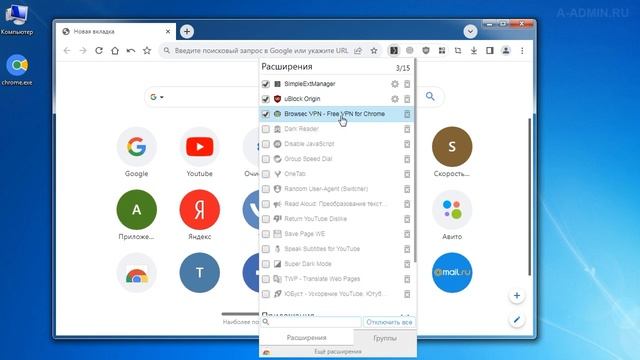Click the extension search input field

(x=311, y=322)
